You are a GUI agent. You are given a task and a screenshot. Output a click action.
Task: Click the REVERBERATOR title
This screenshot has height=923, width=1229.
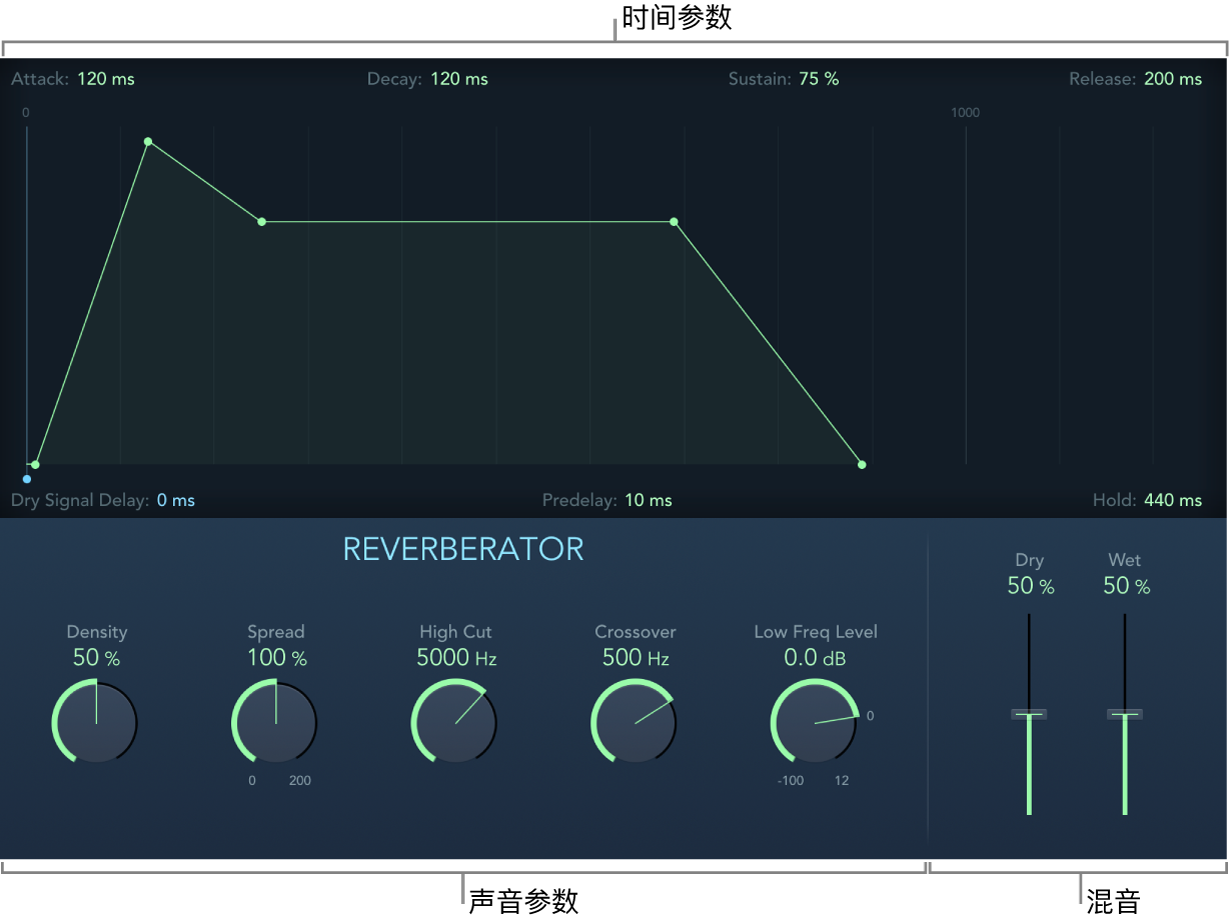point(463,549)
